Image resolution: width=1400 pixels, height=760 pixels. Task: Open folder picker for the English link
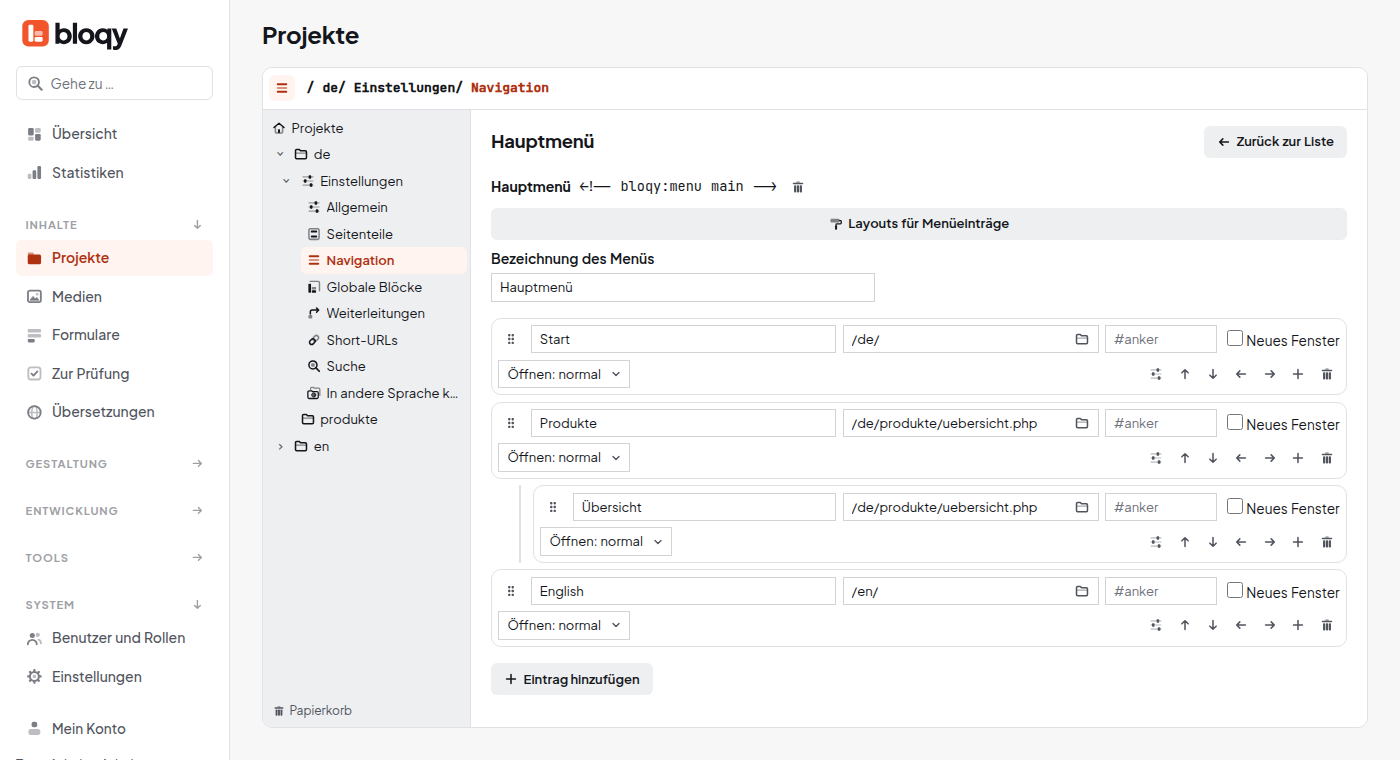tap(1082, 591)
